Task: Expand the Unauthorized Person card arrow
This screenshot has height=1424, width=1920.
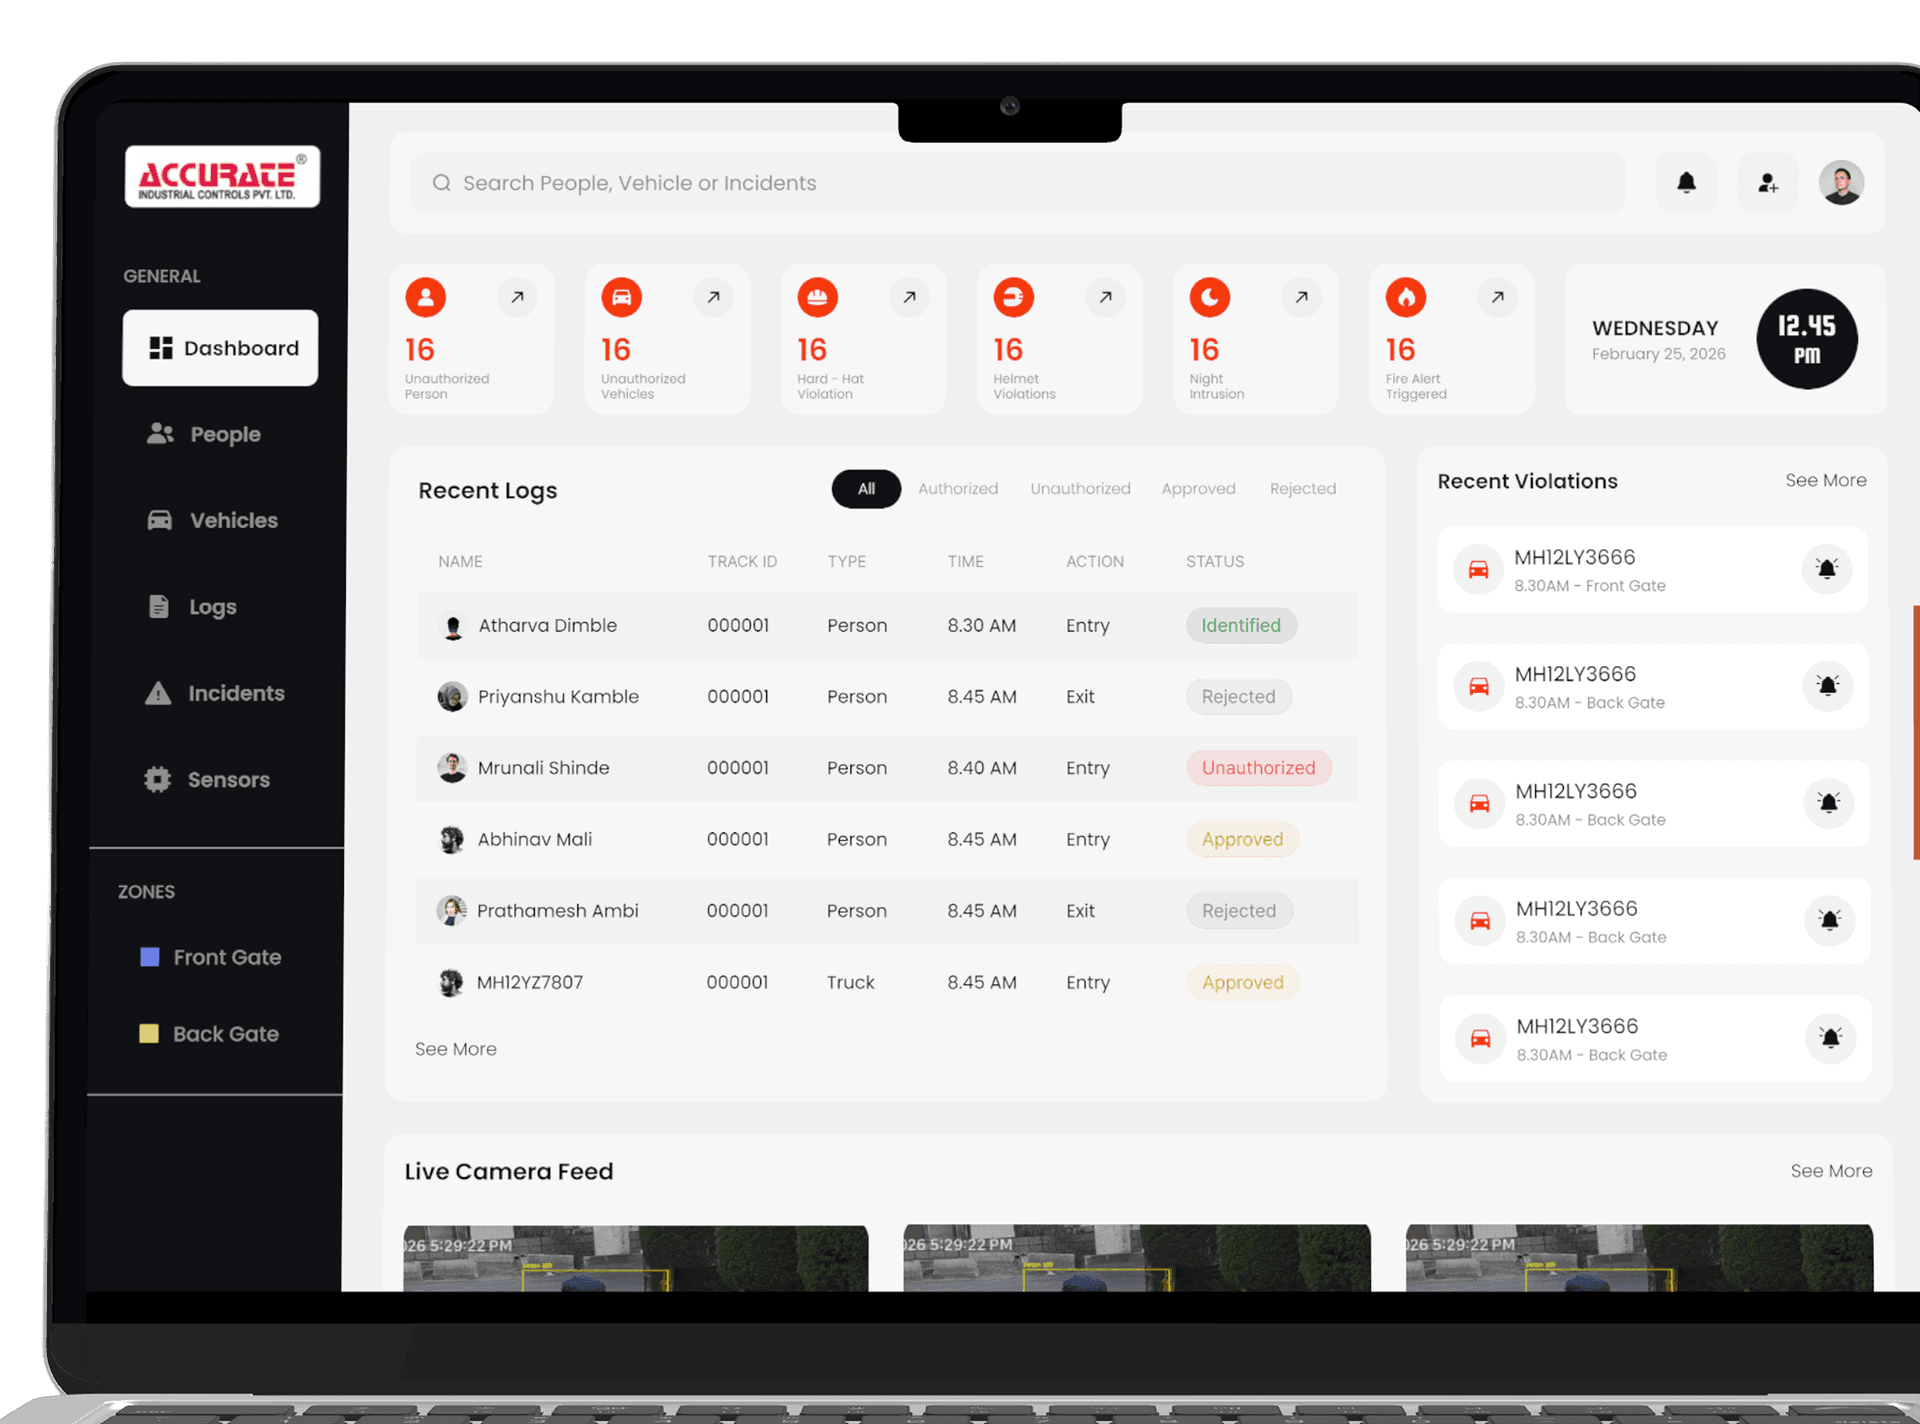Action: 517,297
